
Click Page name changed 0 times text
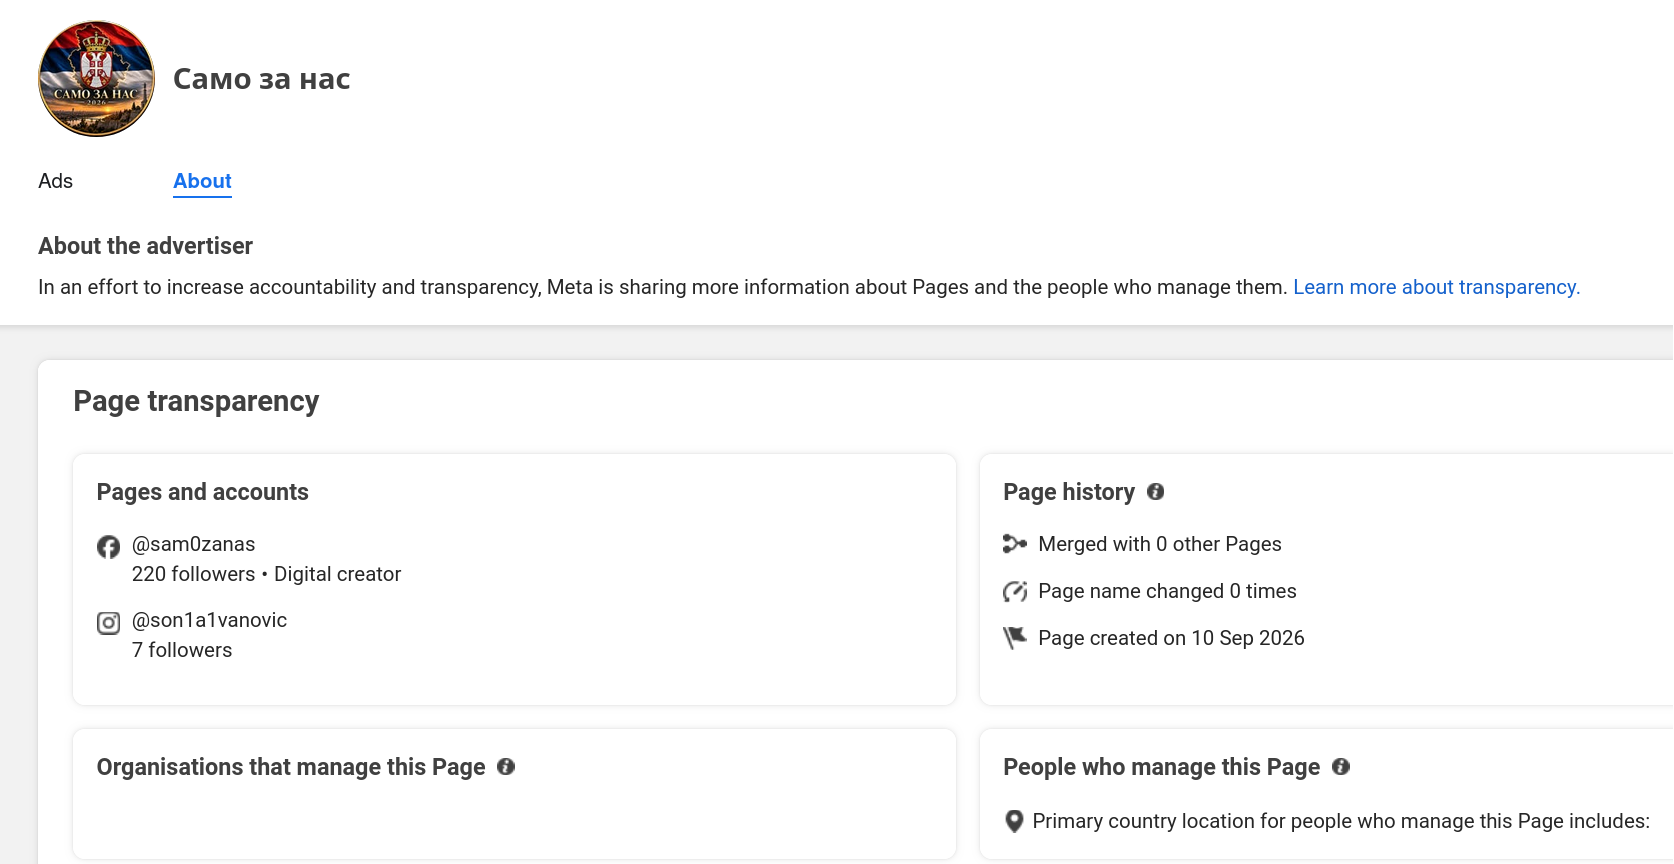(1167, 591)
